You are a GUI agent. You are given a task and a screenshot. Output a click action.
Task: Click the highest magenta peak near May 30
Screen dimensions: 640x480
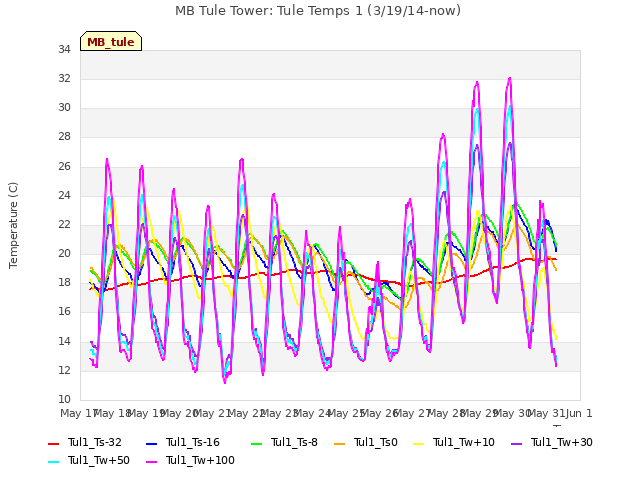509,78
